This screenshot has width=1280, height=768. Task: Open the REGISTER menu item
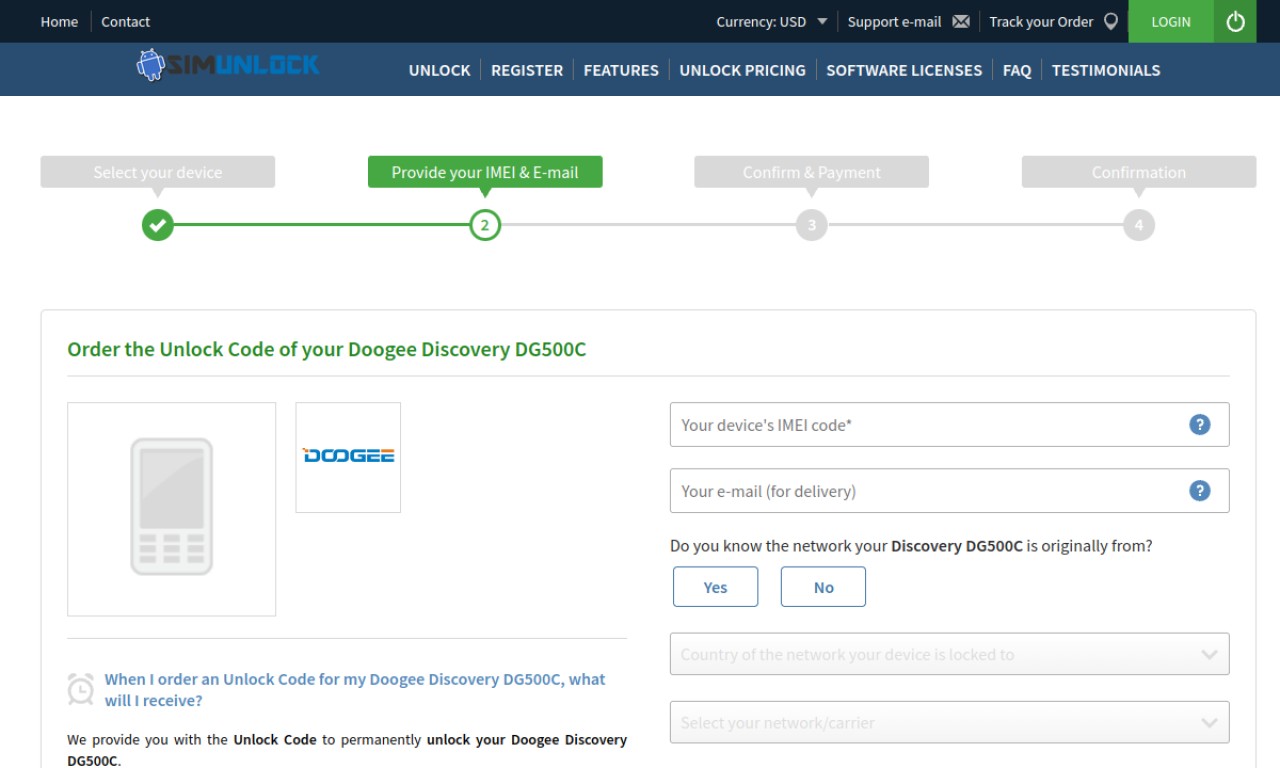(x=527, y=70)
